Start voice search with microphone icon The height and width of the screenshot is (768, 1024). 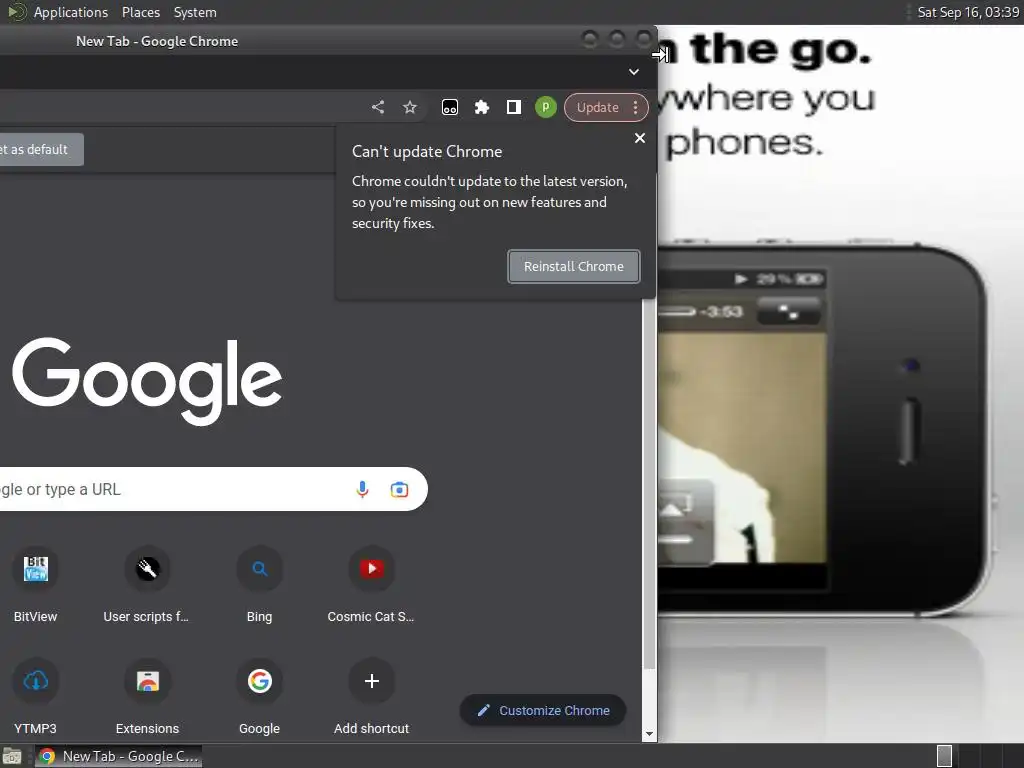(x=362, y=489)
